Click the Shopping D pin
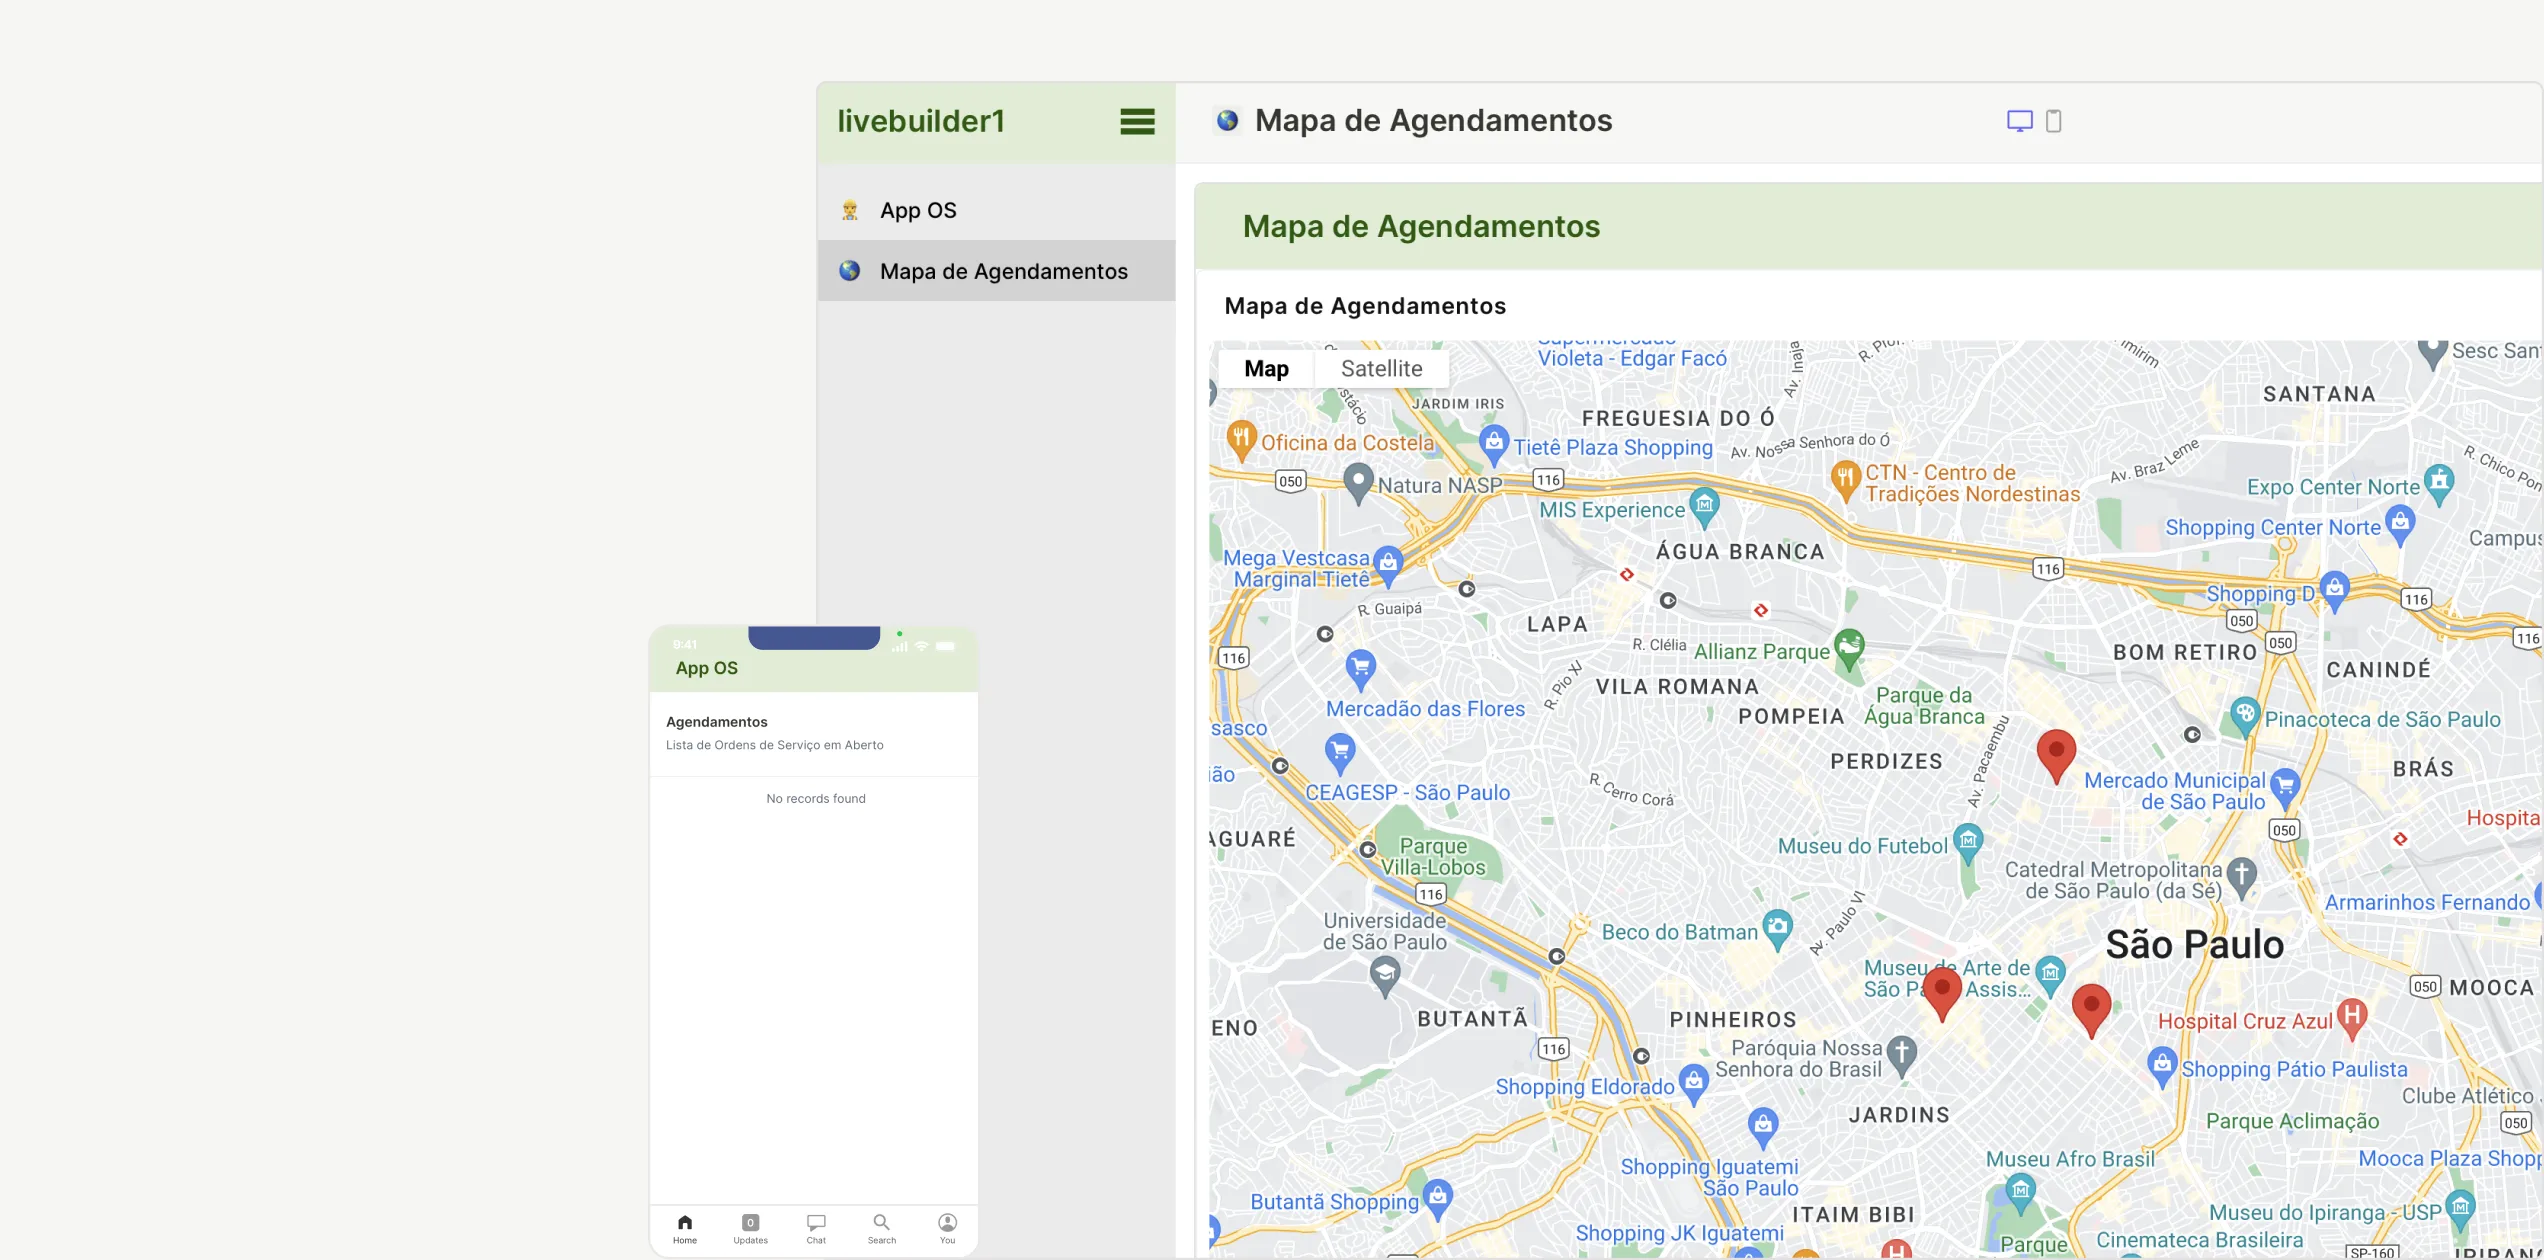 coord(2335,590)
